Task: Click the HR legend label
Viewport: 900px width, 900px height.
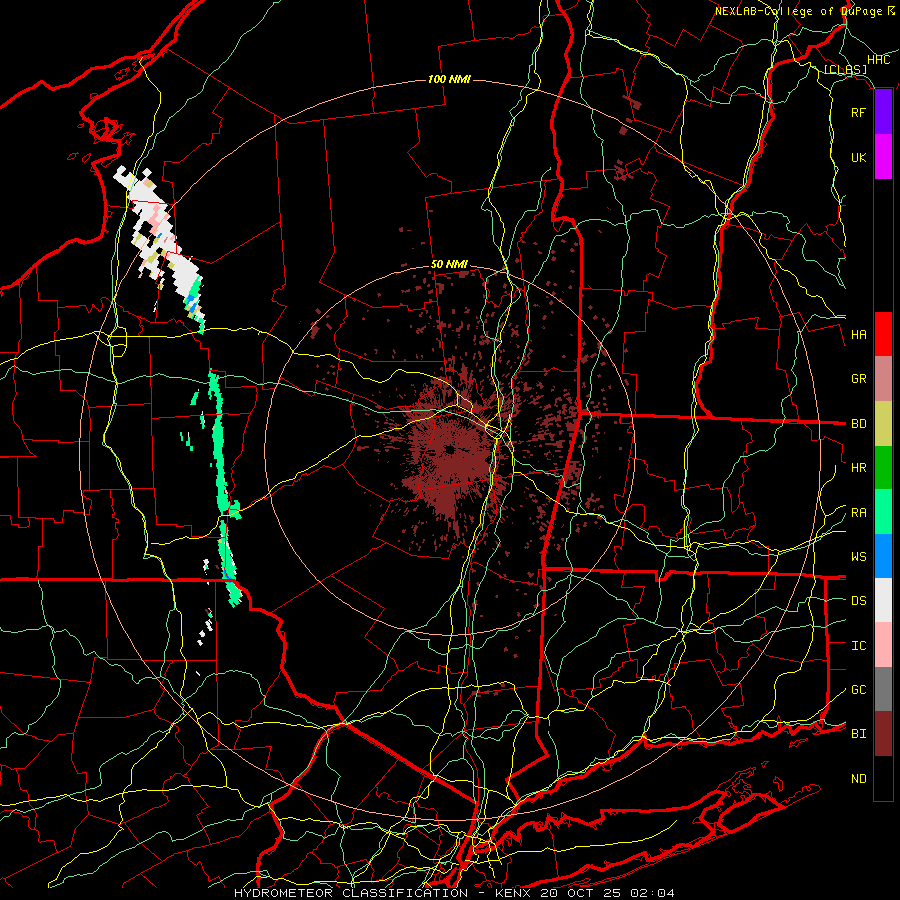Action: (x=858, y=468)
